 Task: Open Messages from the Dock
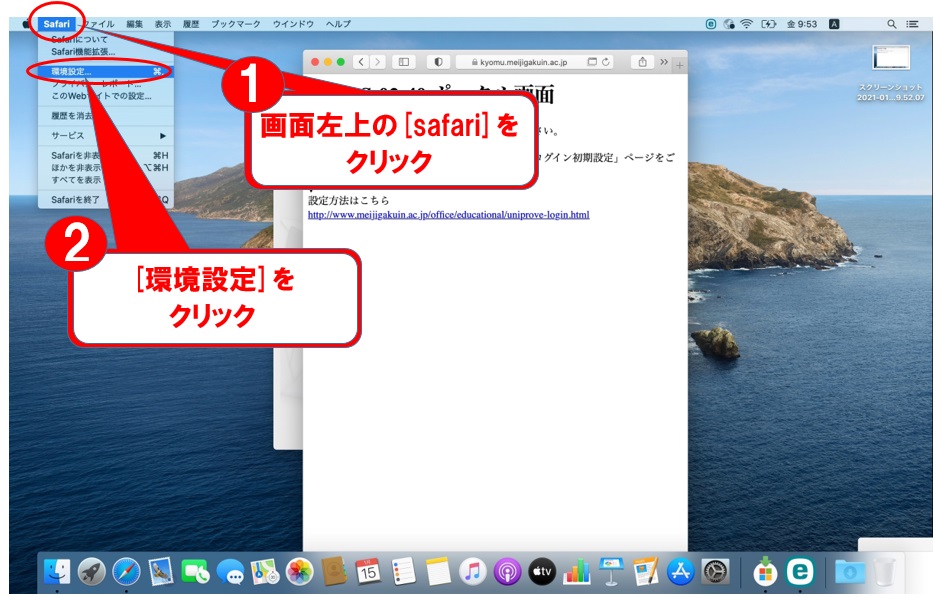(230, 571)
